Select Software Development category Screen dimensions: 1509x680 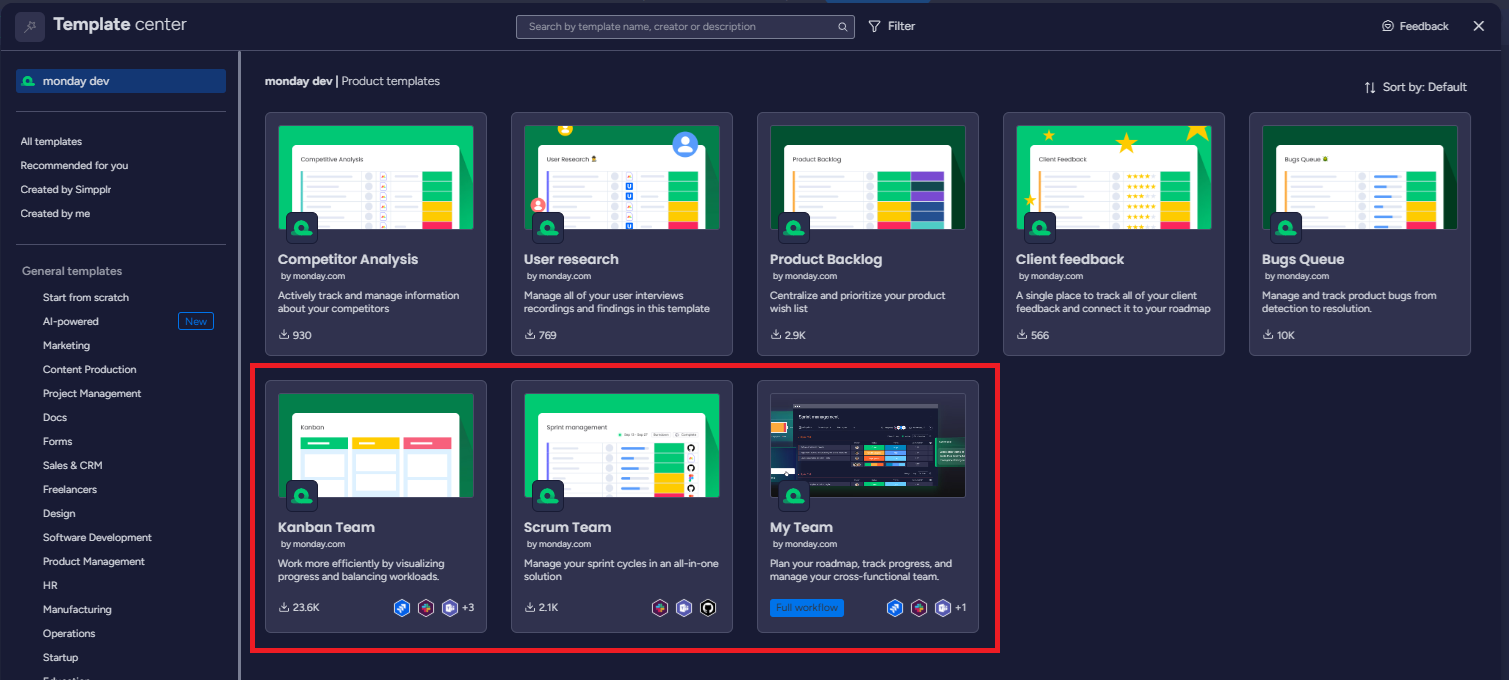pos(97,538)
